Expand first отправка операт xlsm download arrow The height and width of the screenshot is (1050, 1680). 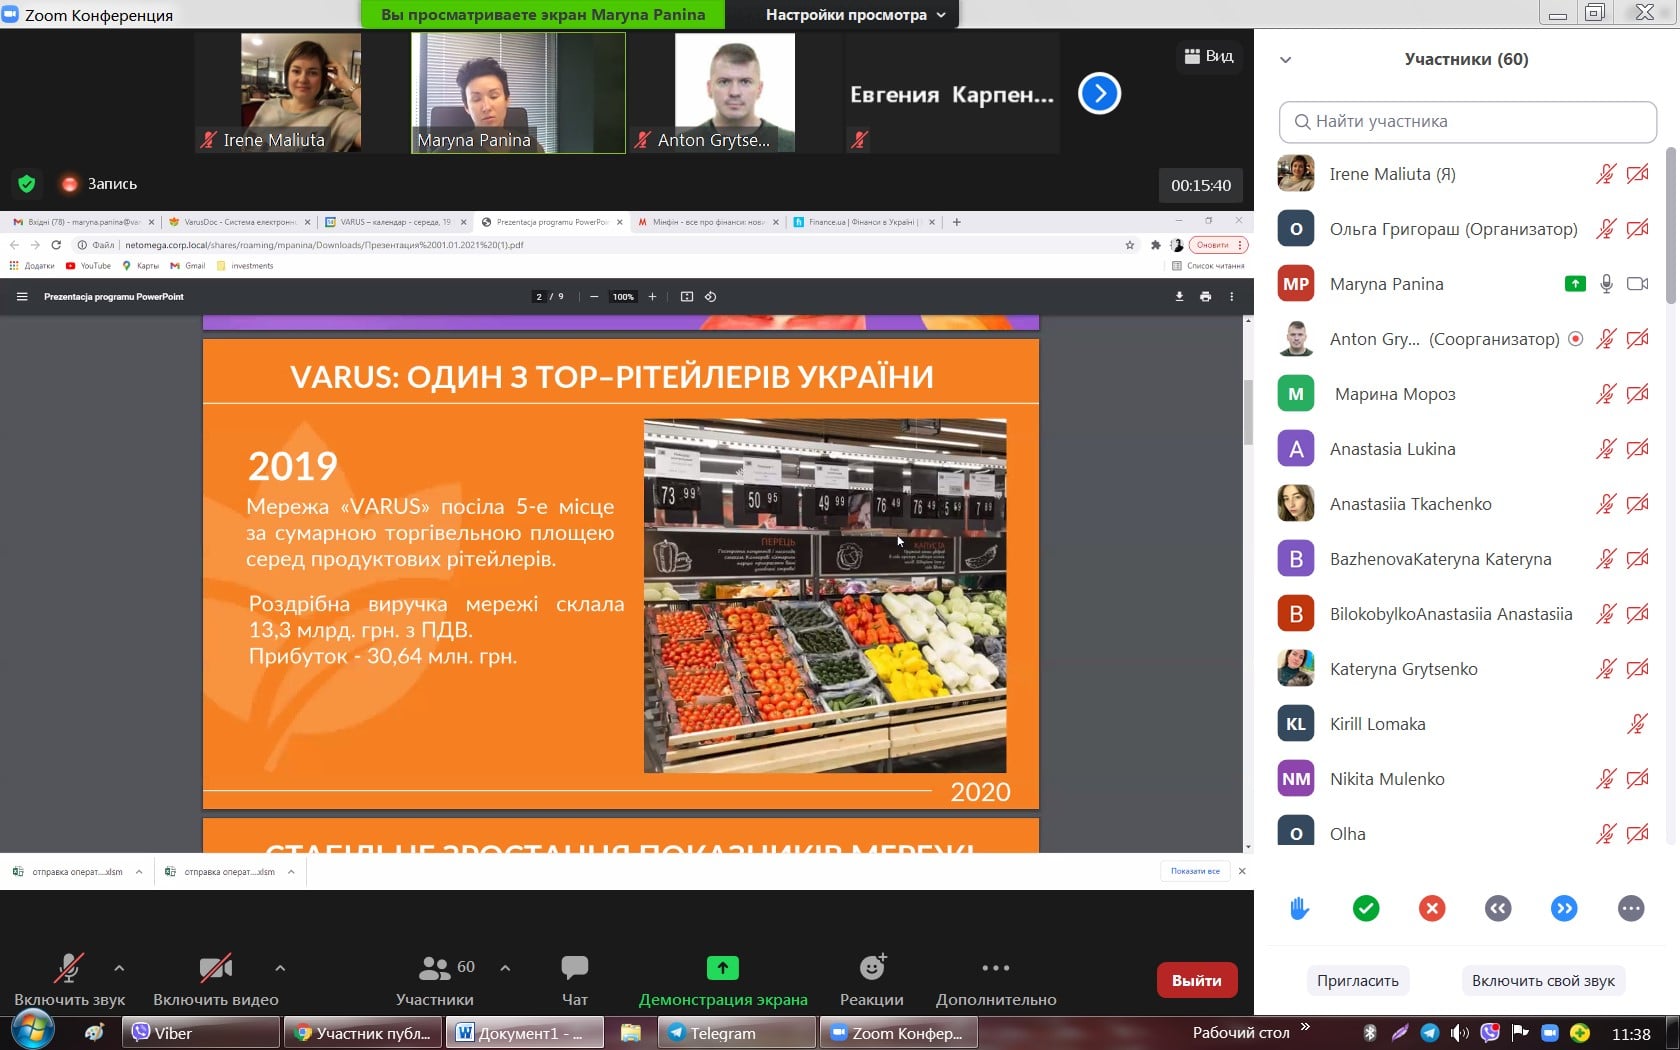click(x=139, y=872)
